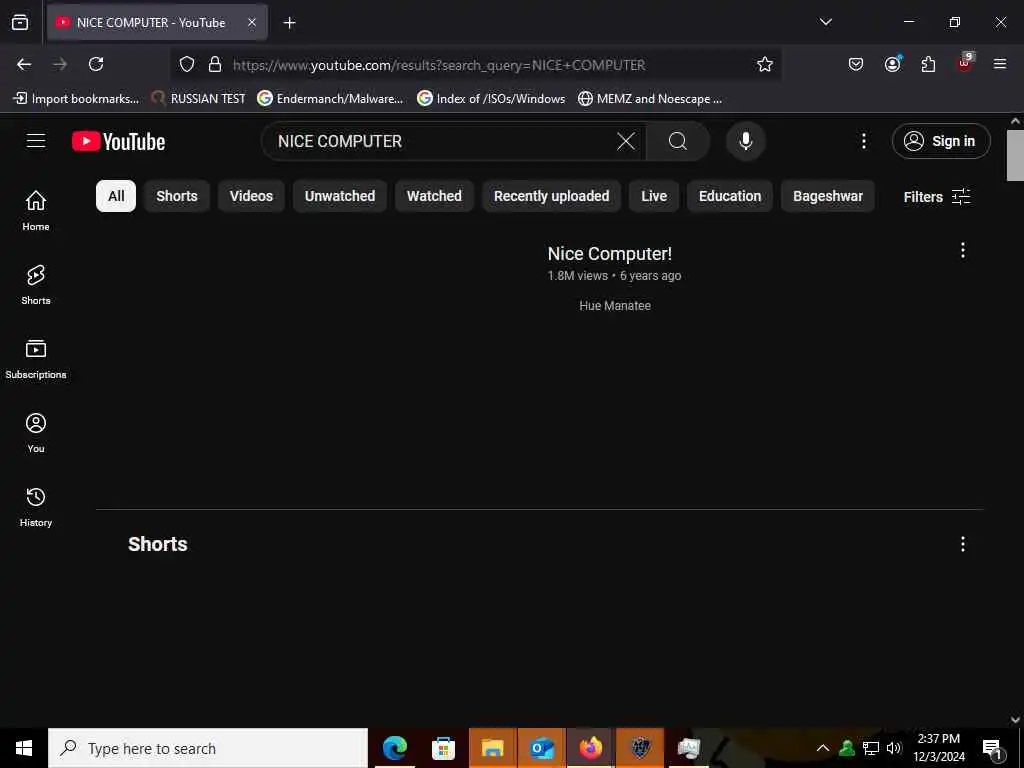Viewport: 1024px width, 768px height.
Task: Open the taskbar clock and date
Action: coord(939,748)
